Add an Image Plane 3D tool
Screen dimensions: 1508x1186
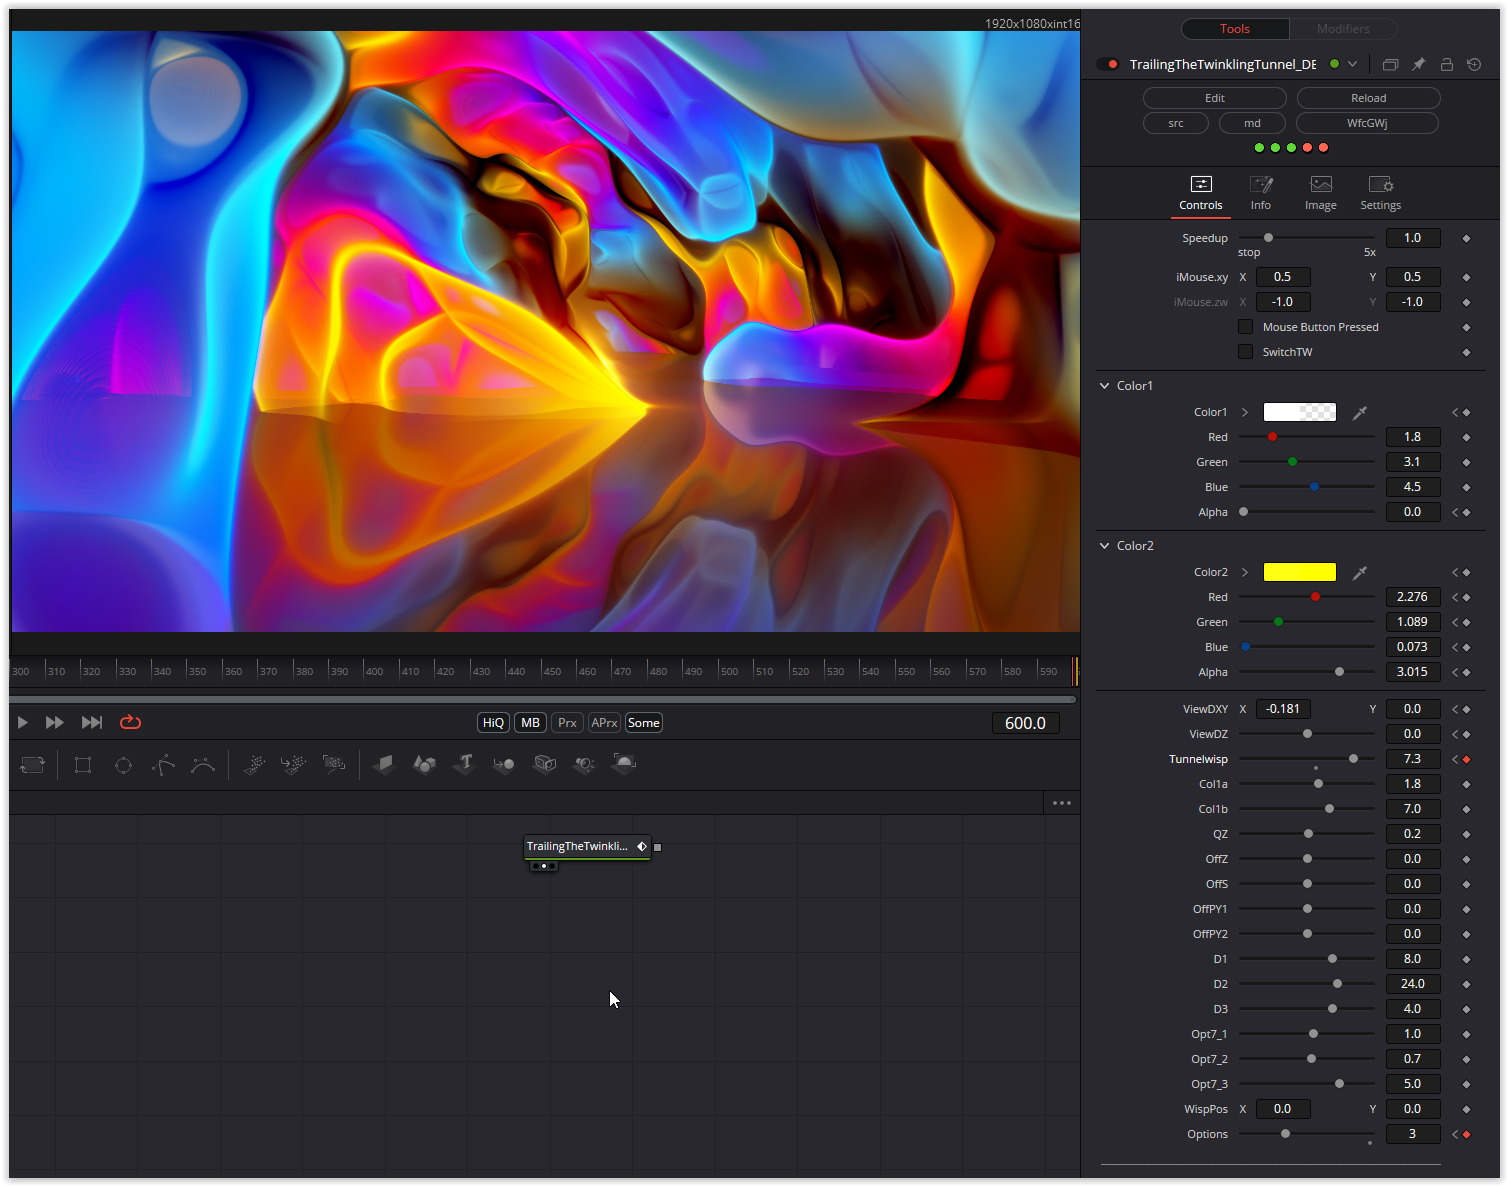pos(384,765)
